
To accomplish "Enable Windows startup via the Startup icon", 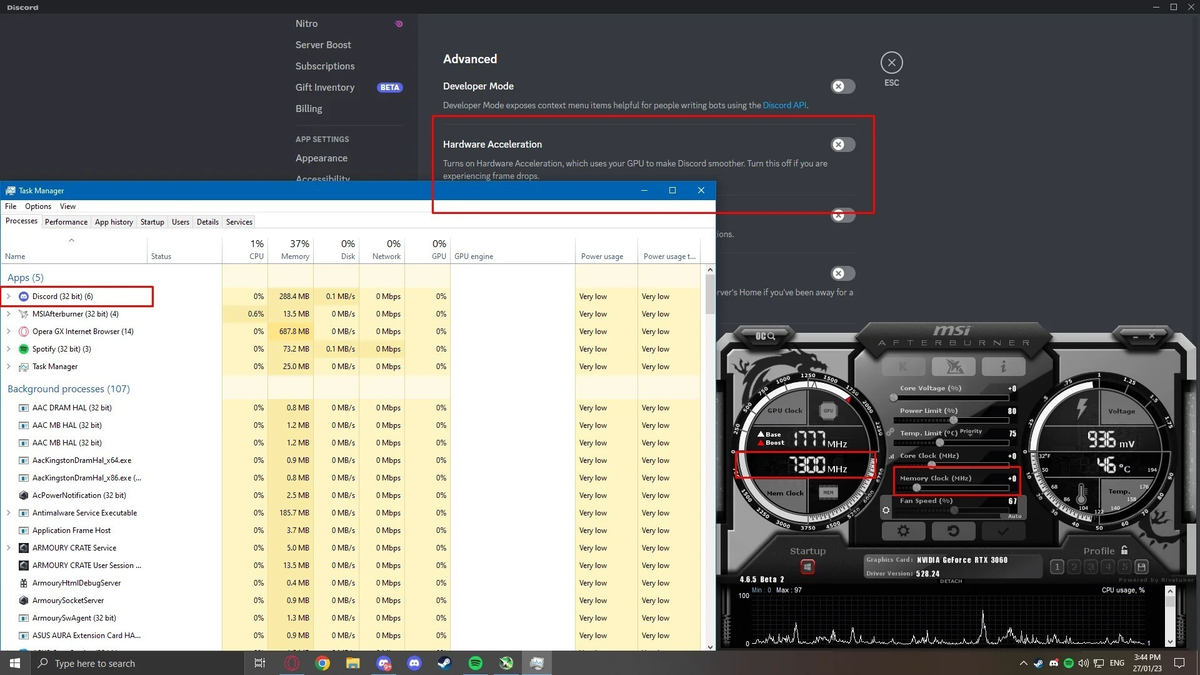I will pyautogui.click(x=808, y=566).
